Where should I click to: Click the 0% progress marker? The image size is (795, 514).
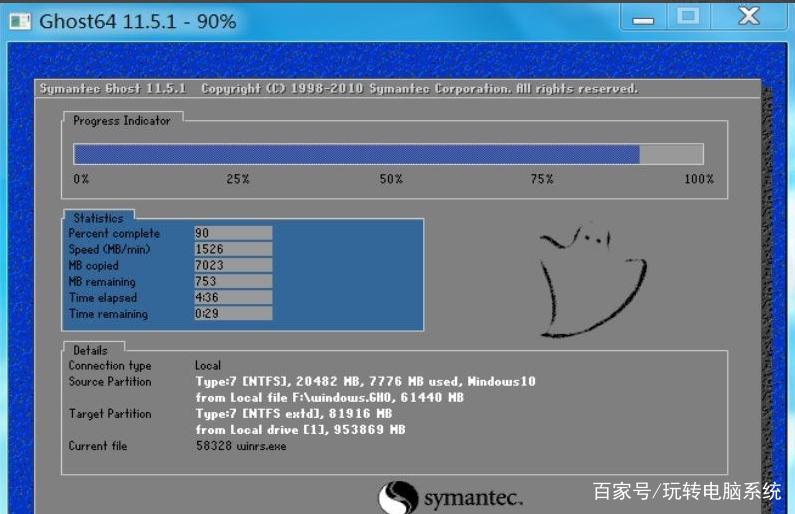tap(81, 179)
